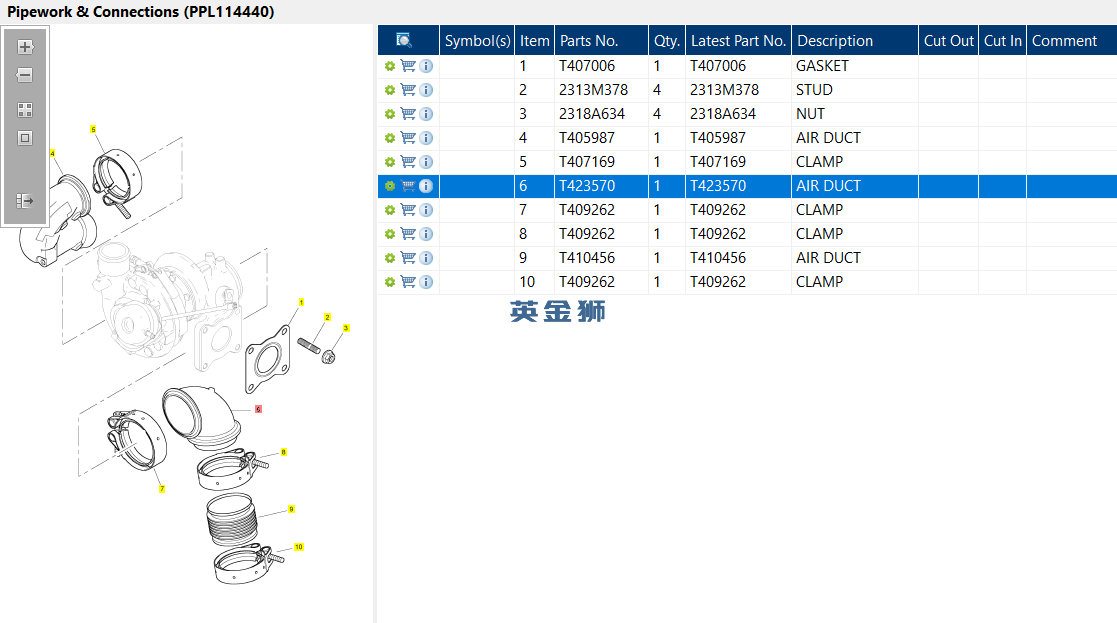The width and height of the screenshot is (1117, 623).
Task: Open info for item 10 CLAMP
Action: [426, 282]
